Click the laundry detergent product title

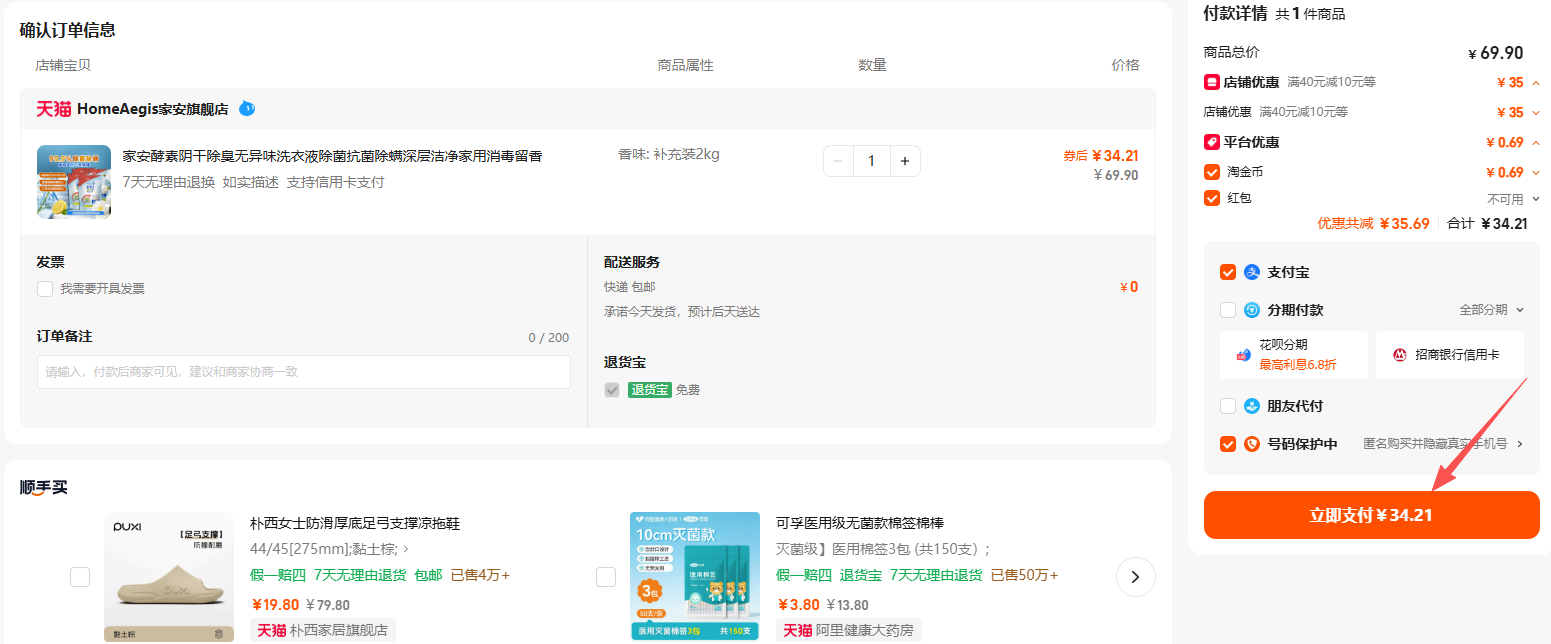coord(332,156)
